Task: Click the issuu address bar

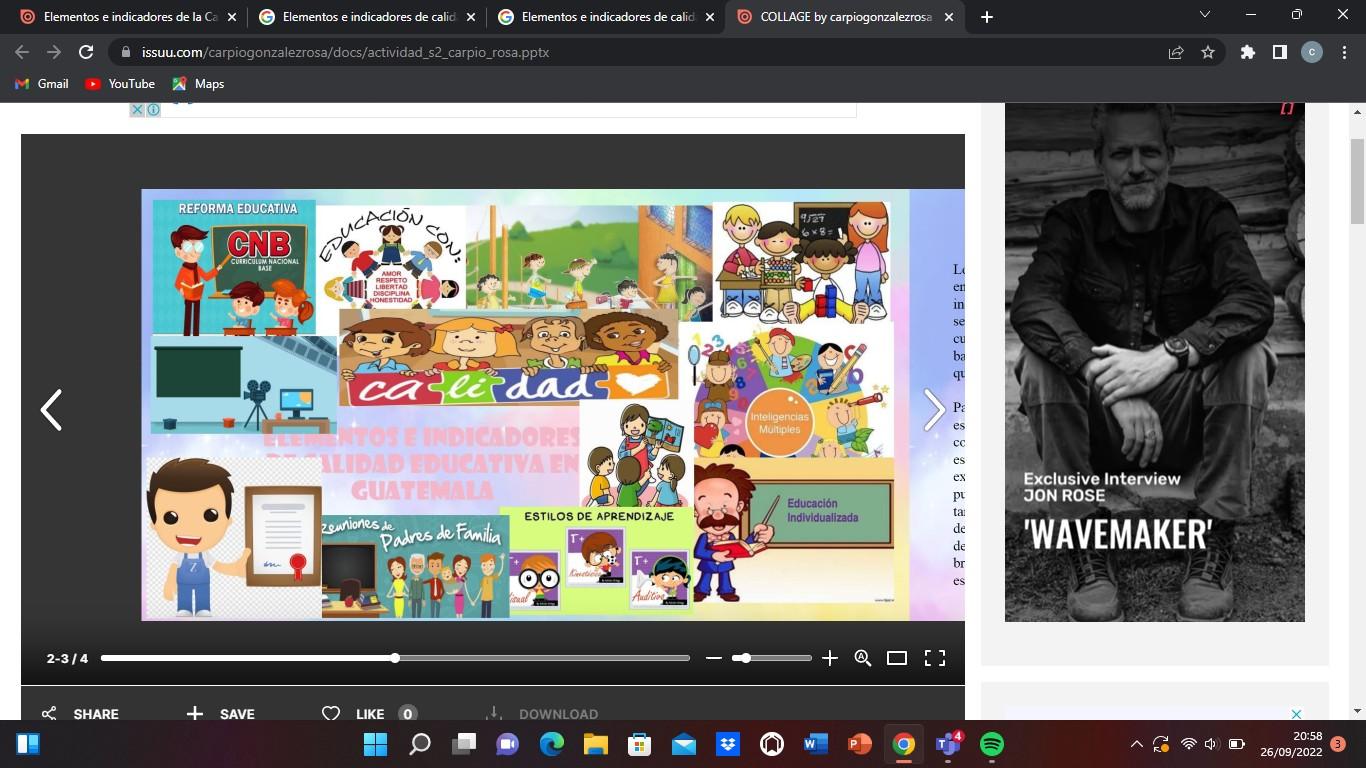Action: coord(640,53)
